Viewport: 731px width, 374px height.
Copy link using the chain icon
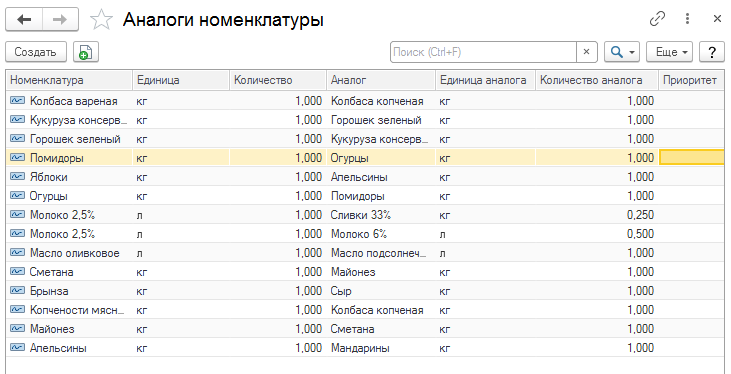[657, 19]
